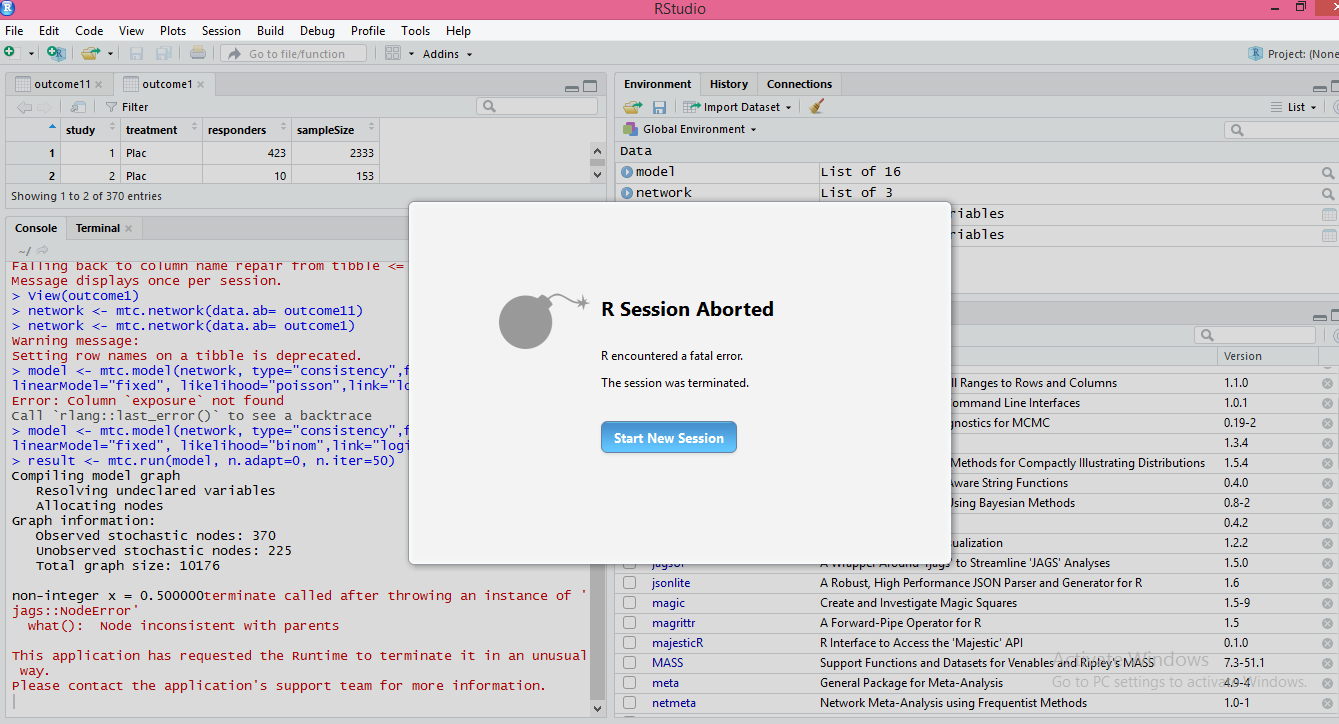Click the show in new window icon
The width and height of the screenshot is (1339, 724).
point(77,107)
